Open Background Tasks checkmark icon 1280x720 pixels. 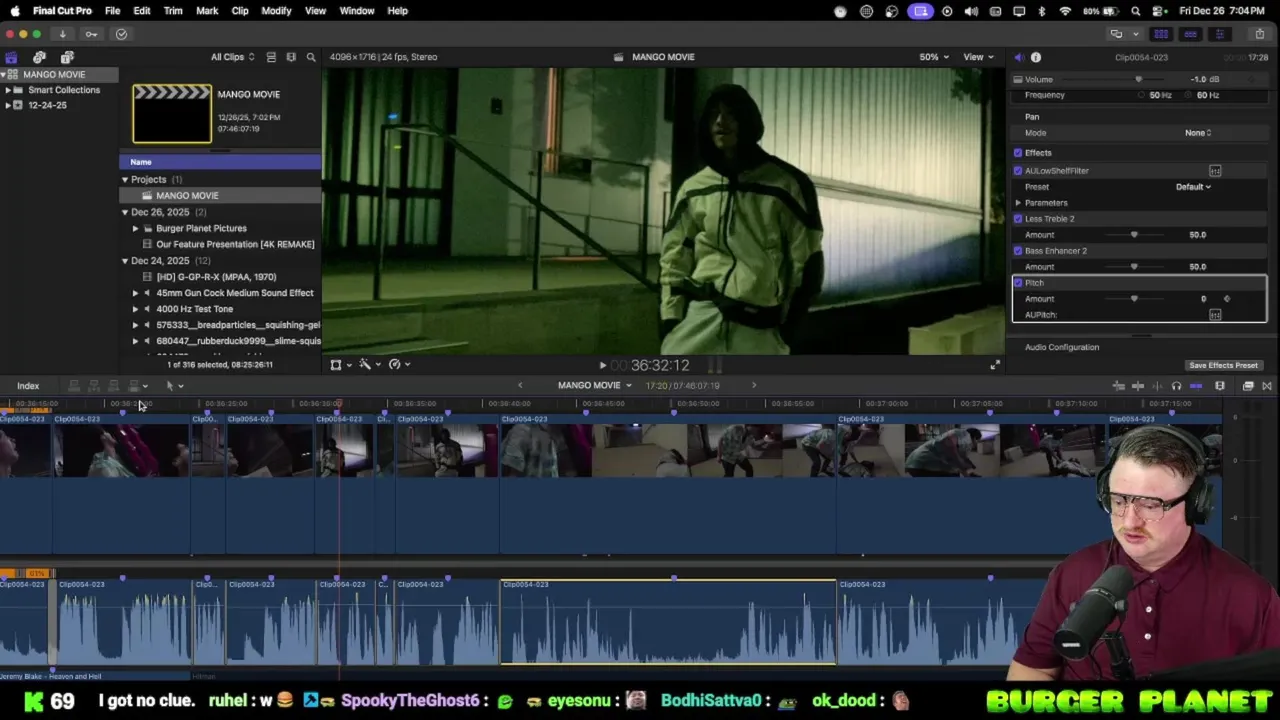pos(121,34)
